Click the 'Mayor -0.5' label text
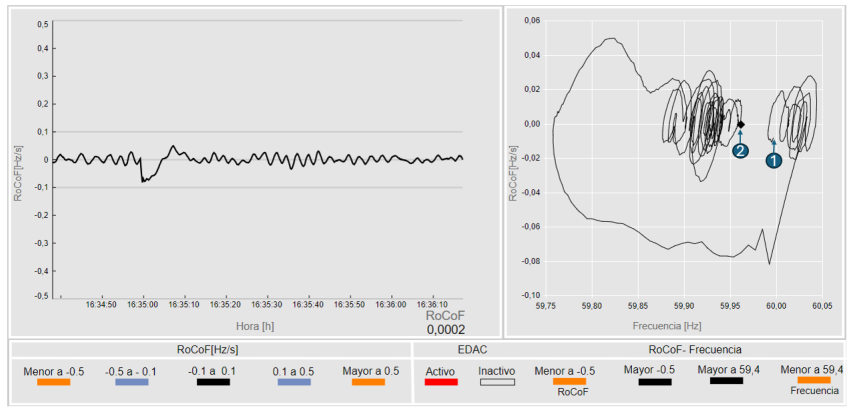 coord(649,370)
